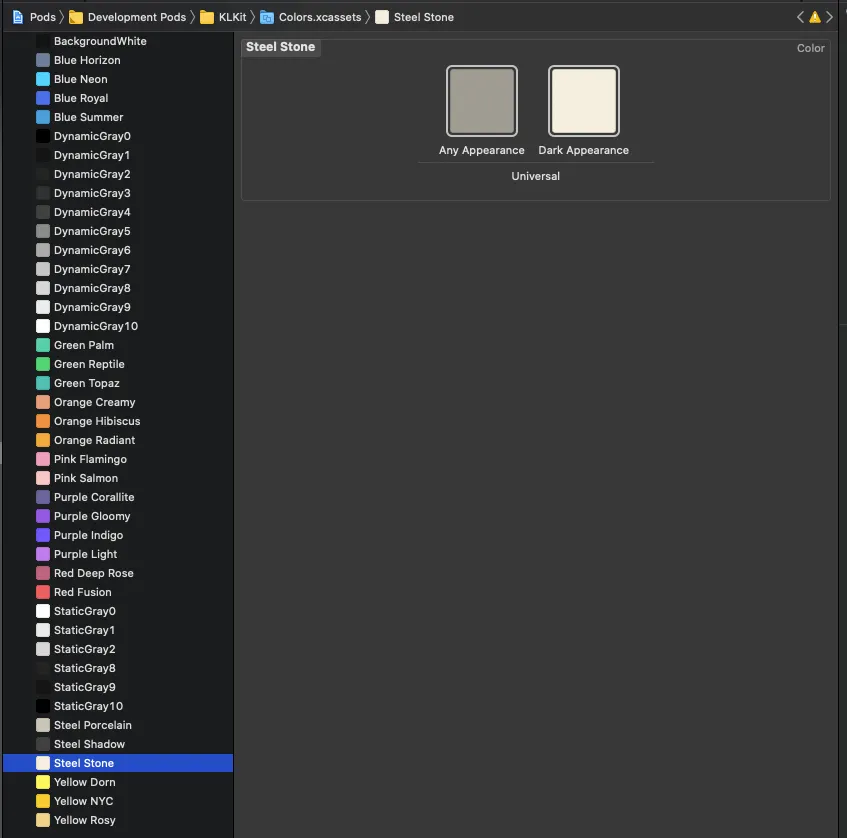This screenshot has width=847, height=838.
Task: Select DynamicGray5 in the list
Action: (x=118, y=231)
